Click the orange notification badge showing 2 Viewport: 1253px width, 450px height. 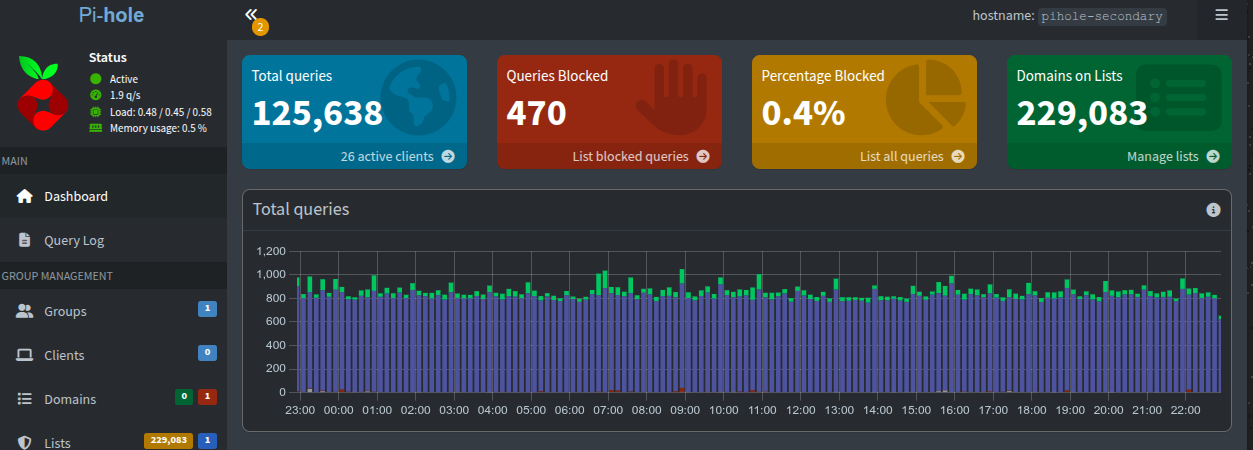260,28
